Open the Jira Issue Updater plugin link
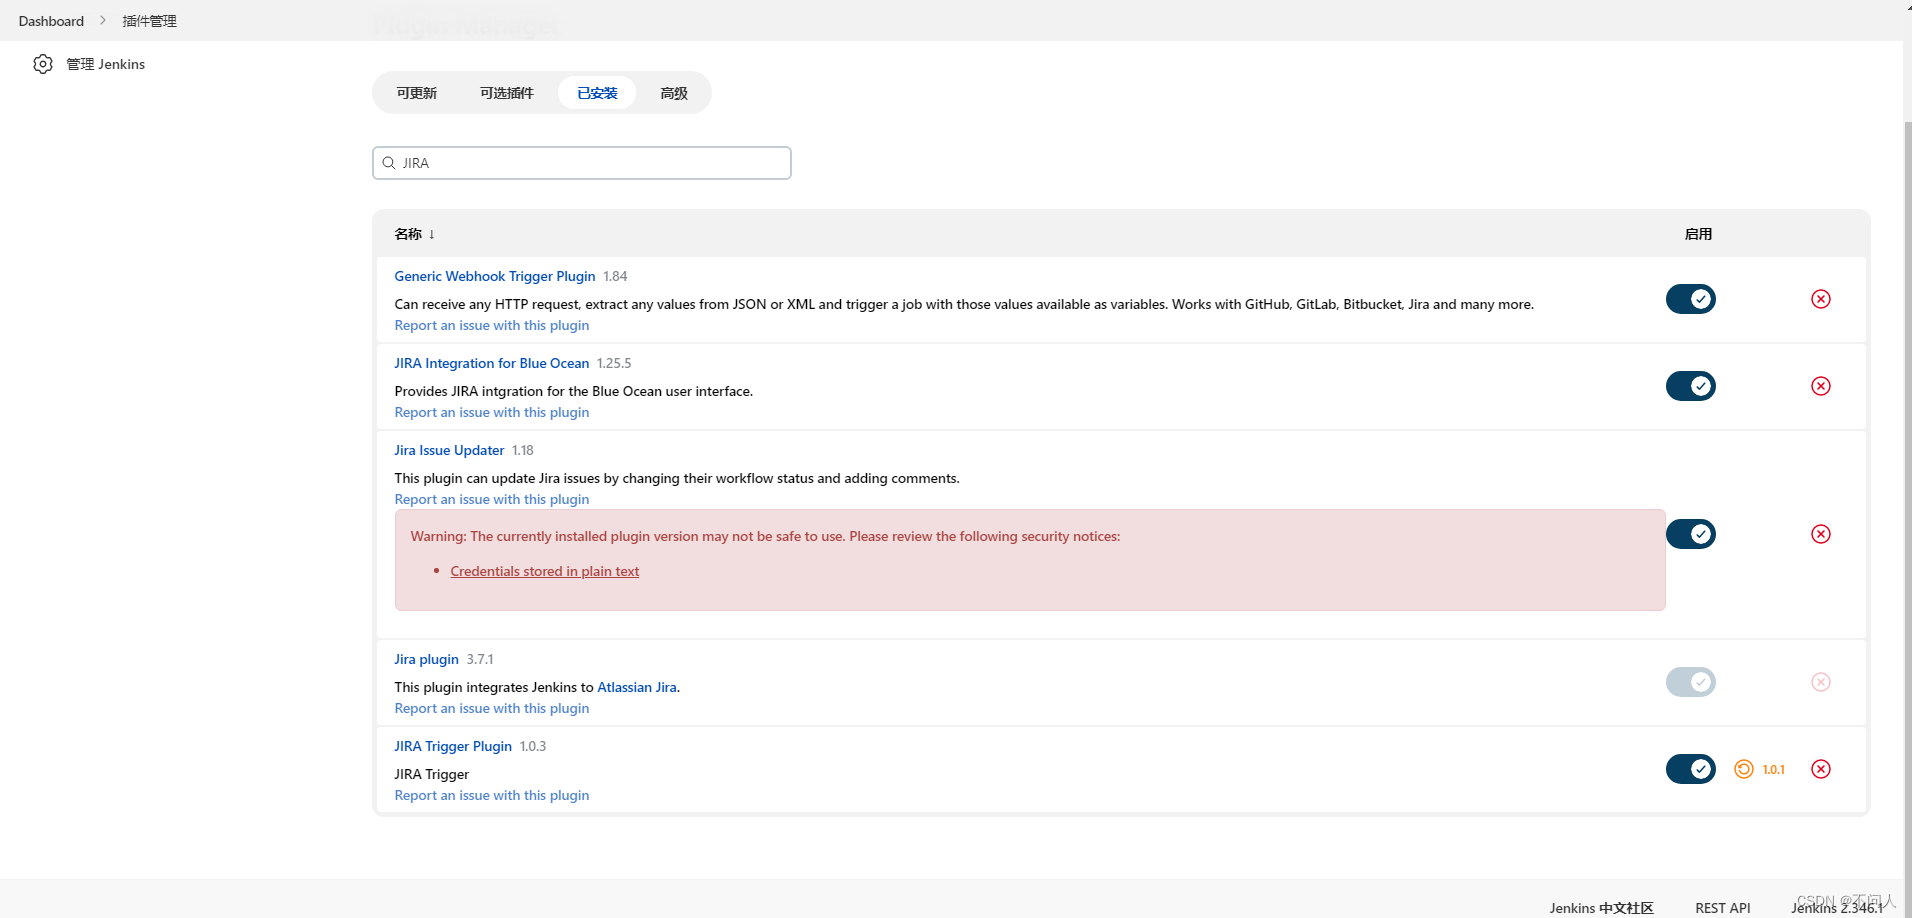 [449, 450]
